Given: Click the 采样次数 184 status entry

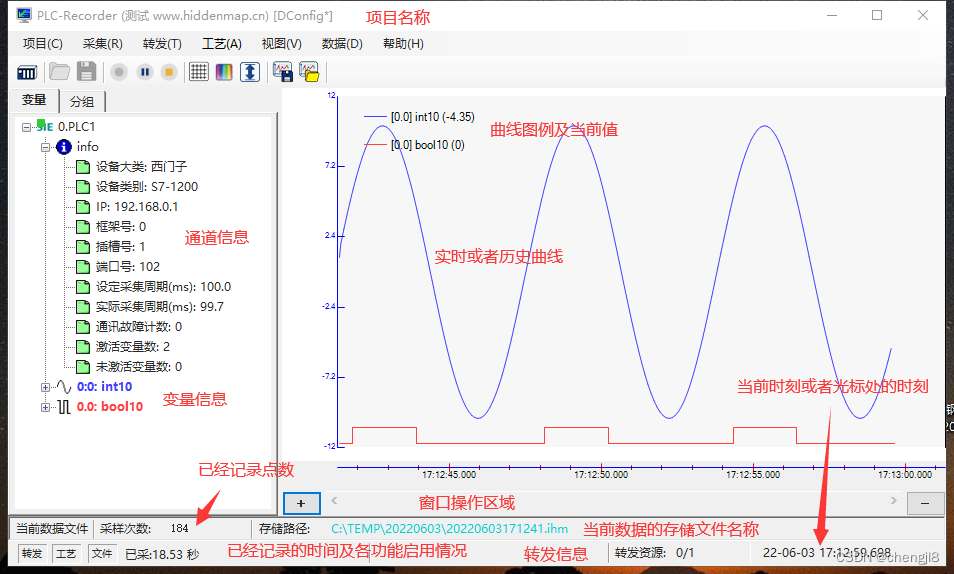Looking at the screenshot, I should pos(144,528).
